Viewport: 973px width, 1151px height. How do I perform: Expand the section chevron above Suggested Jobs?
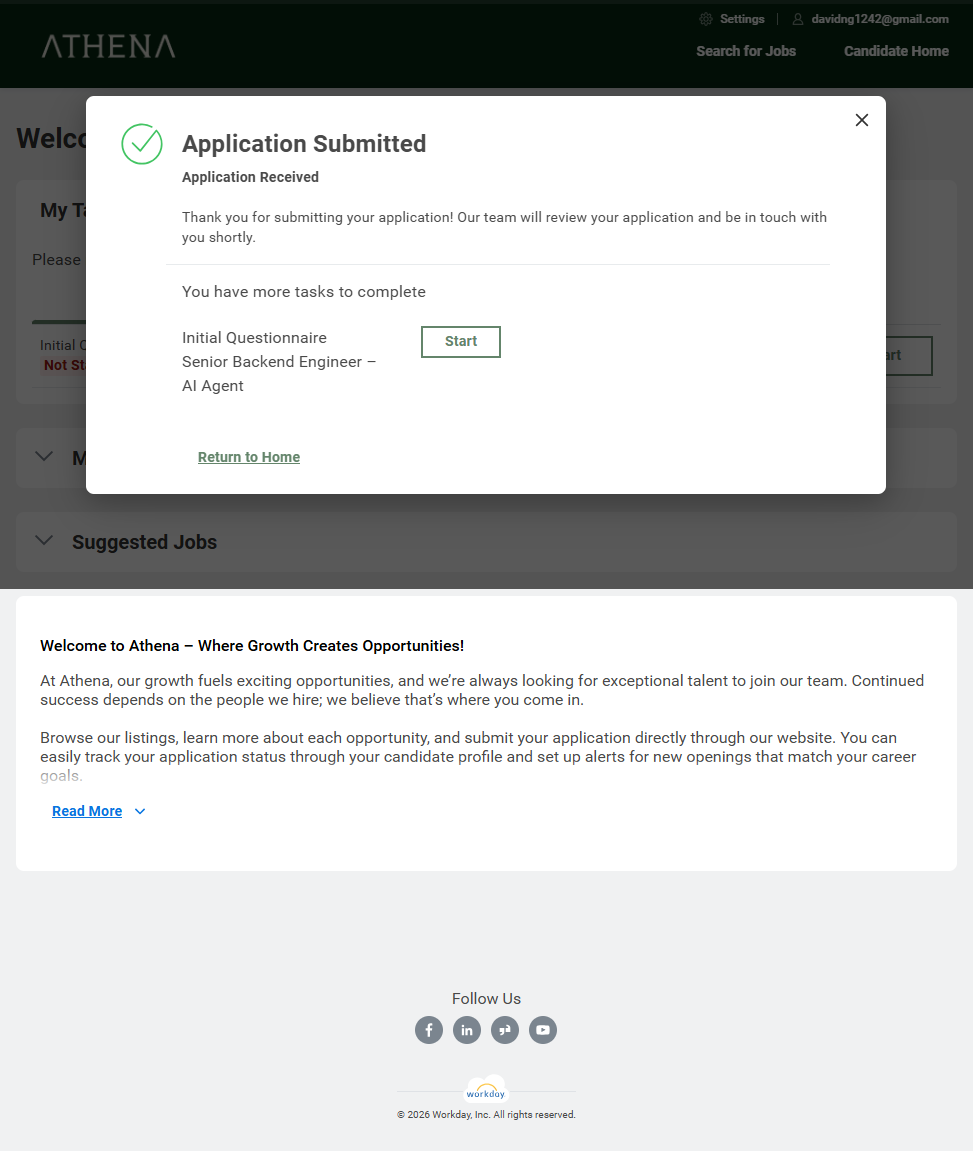(44, 456)
